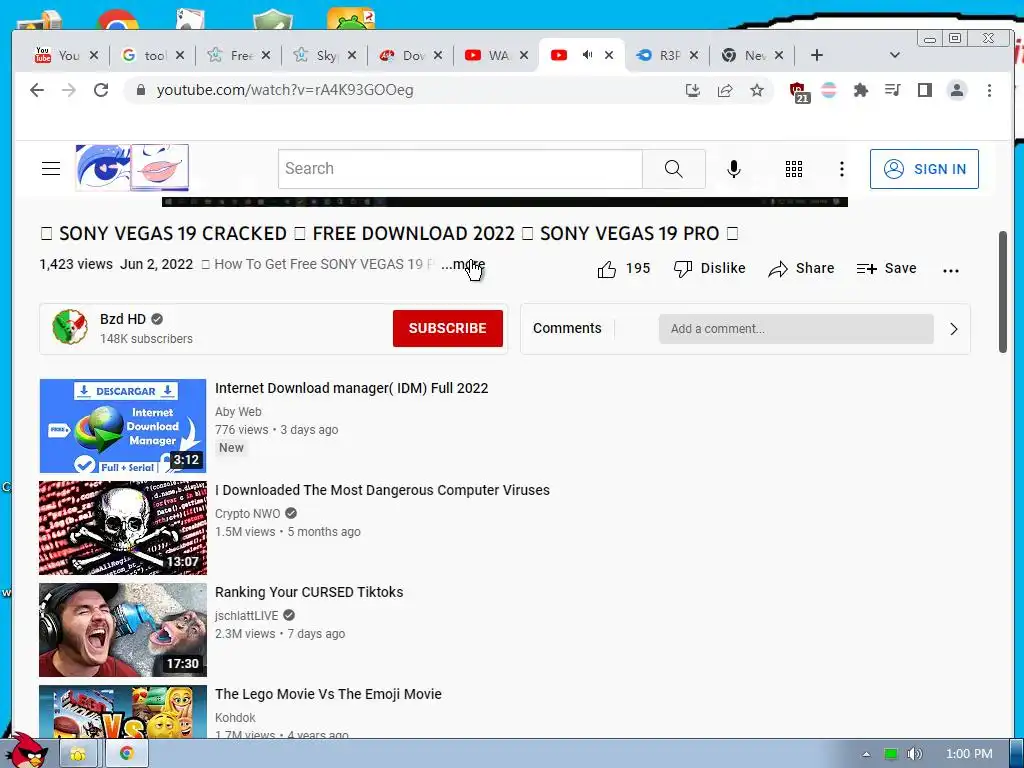Click the Bzd HD channel avatar
1024x768 pixels.
pyautogui.click(x=71, y=327)
